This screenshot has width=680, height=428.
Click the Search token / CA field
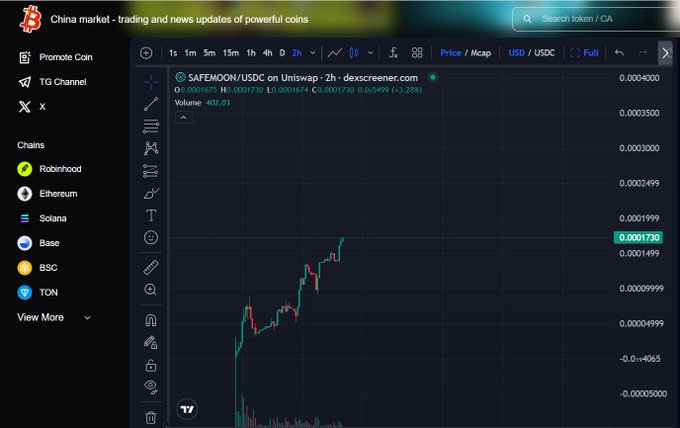[595, 19]
